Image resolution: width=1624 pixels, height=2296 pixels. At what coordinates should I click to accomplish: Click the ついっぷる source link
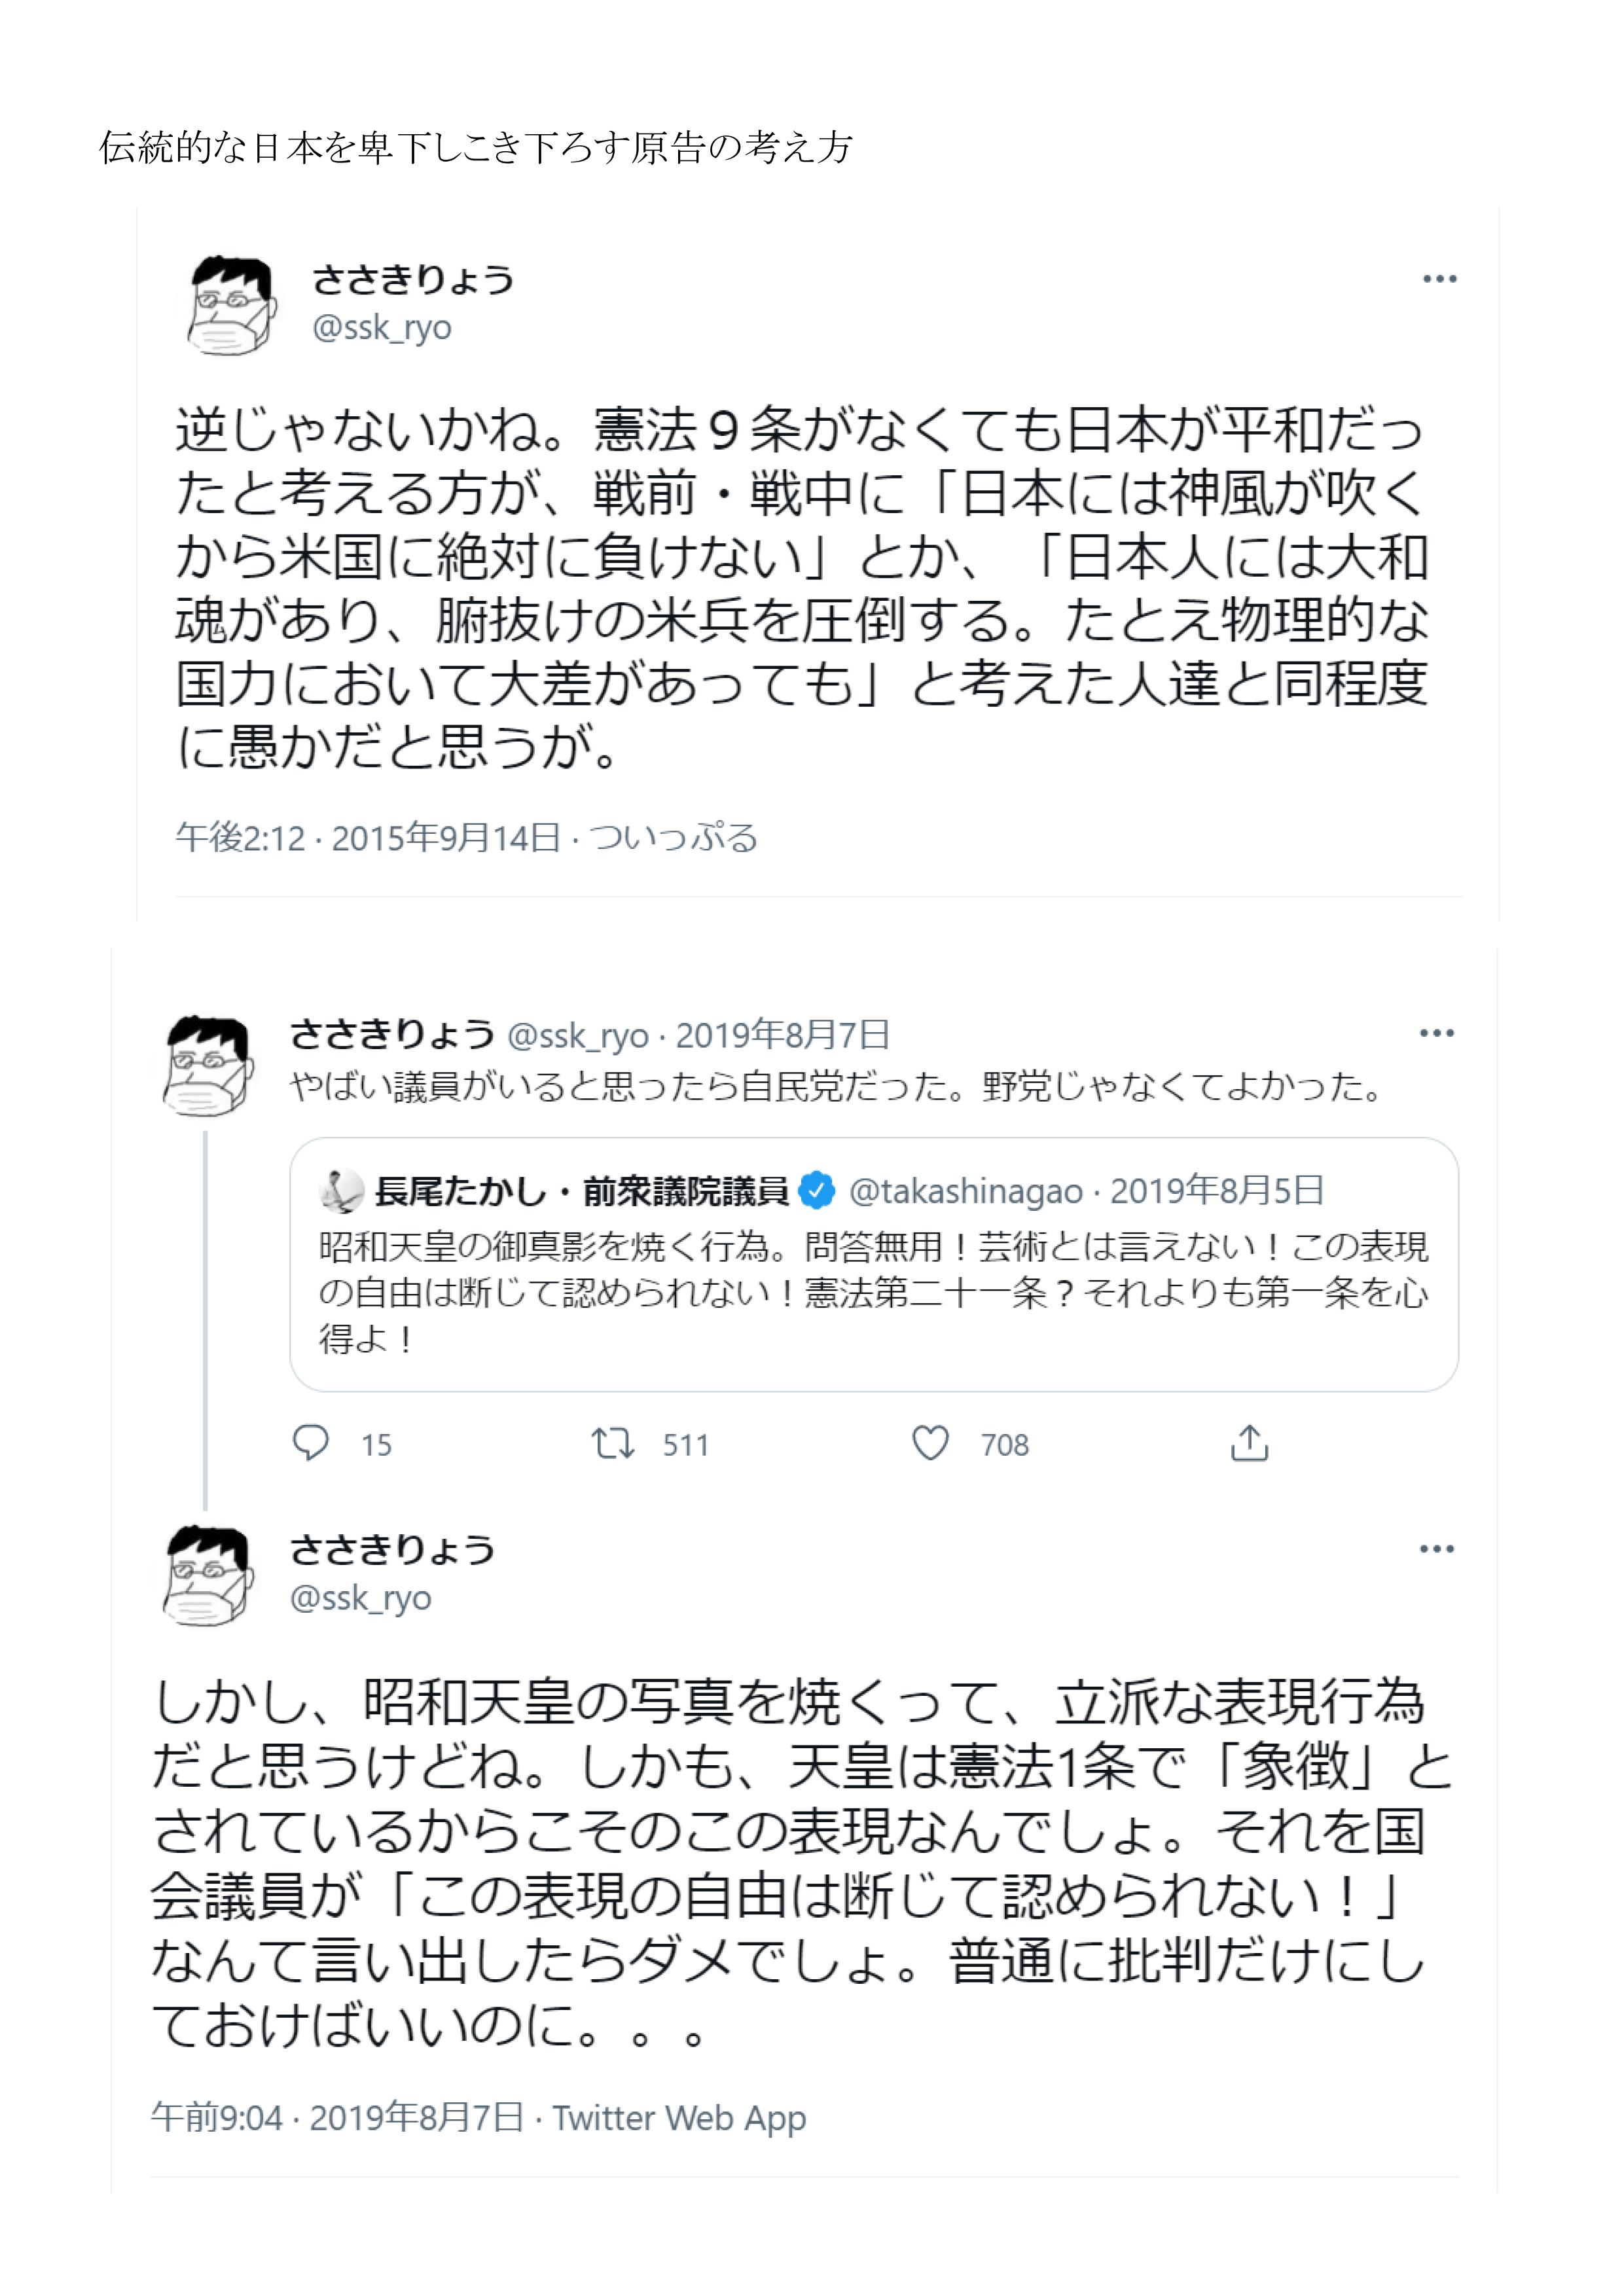pyautogui.click(x=673, y=837)
